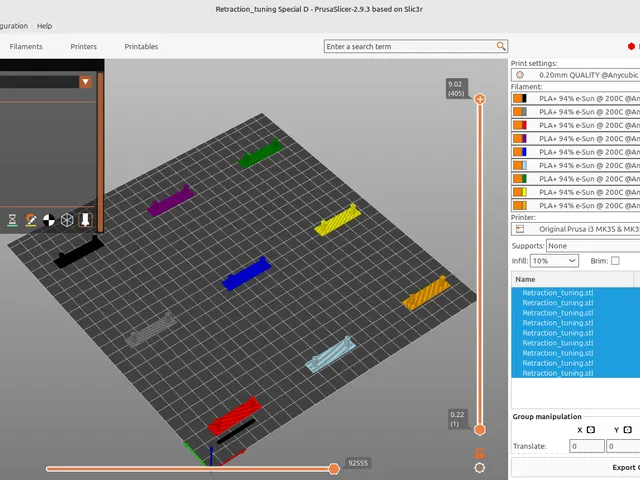Click the lock icon under layer slider
This screenshot has height=480, width=640.
coord(480,453)
